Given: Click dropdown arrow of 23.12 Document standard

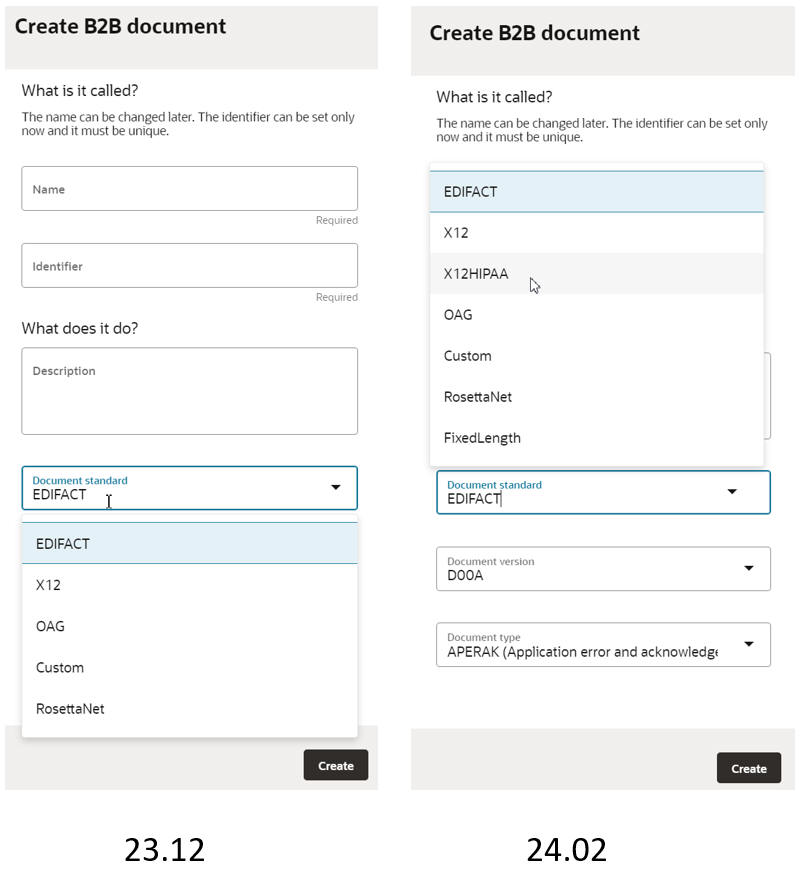Looking at the screenshot, I should click(336, 487).
